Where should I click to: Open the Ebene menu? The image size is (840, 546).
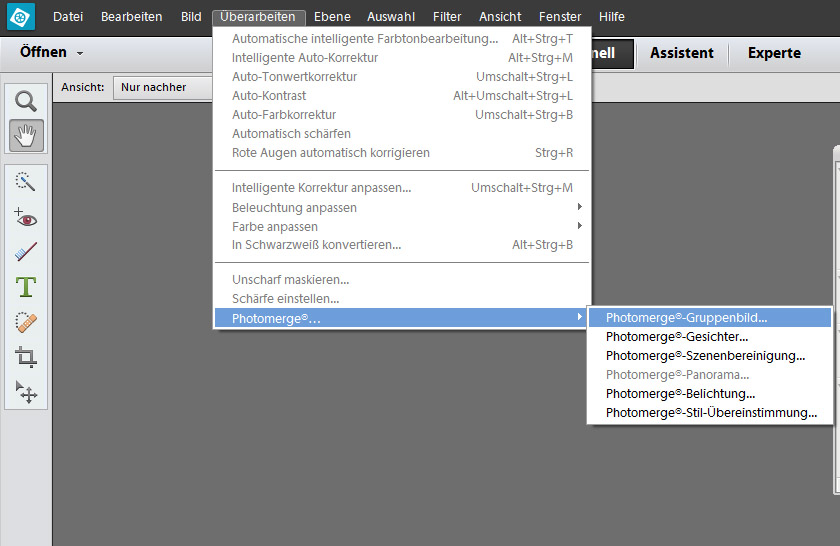[332, 17]
